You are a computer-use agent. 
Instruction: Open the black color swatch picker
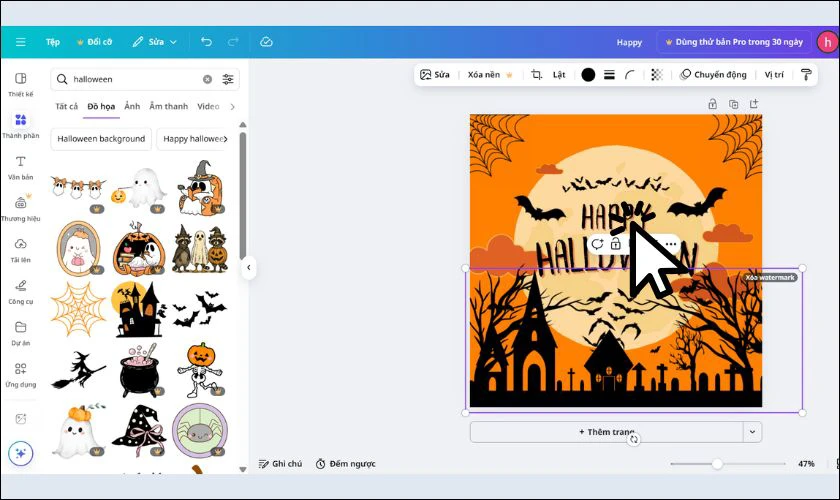coord(588,75)
